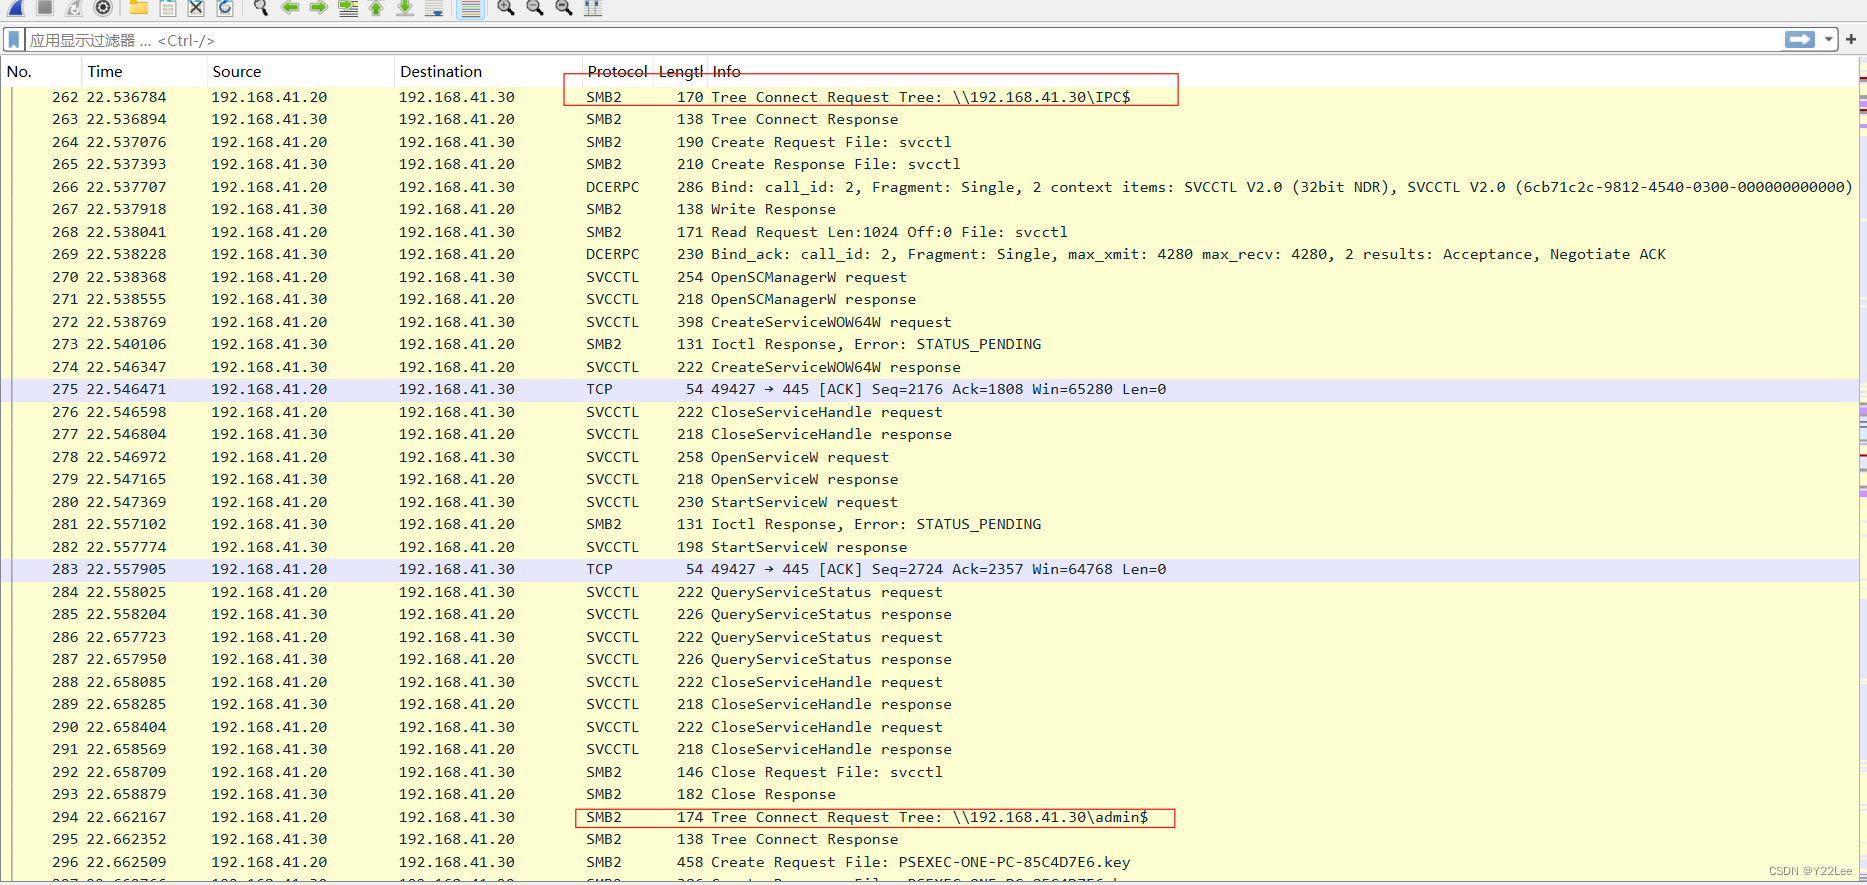The height and width of the screenshot is (885, 1867).
Task: Select packet 266 DCERPC Bind row
Action: pyautogui.click(x=930, y=187)
